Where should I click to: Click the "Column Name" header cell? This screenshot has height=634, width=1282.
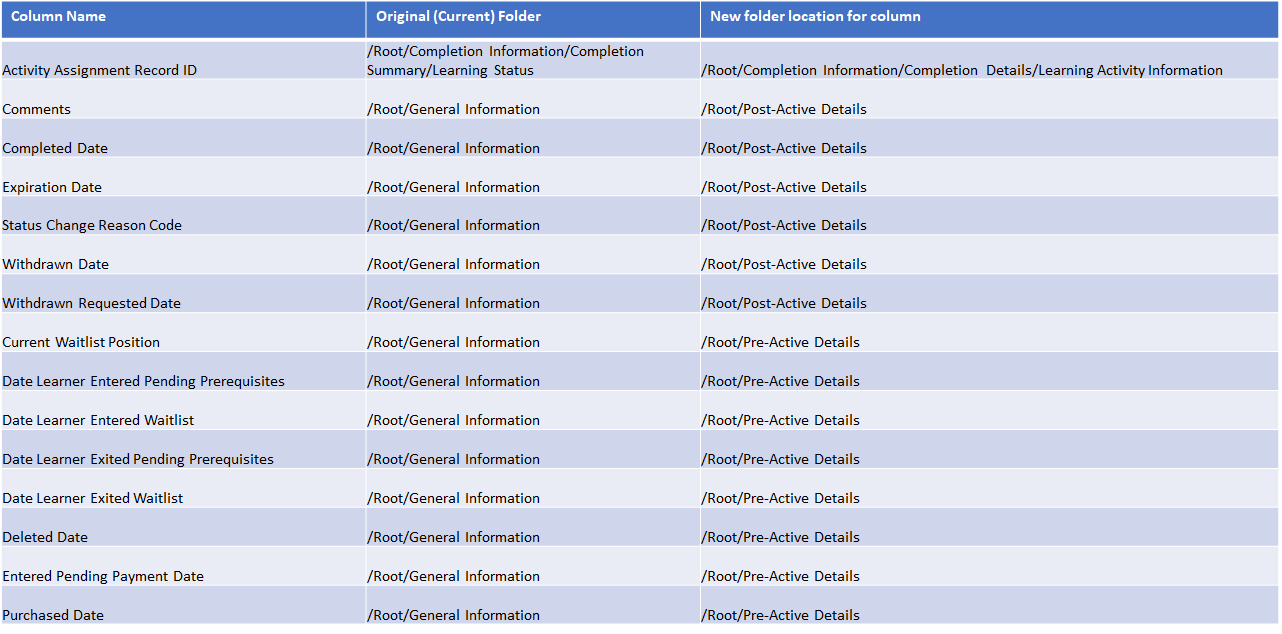pos(58,17)
